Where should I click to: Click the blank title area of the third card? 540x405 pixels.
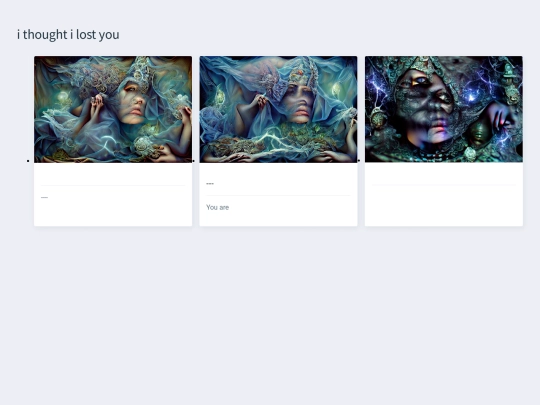(444, 174)
